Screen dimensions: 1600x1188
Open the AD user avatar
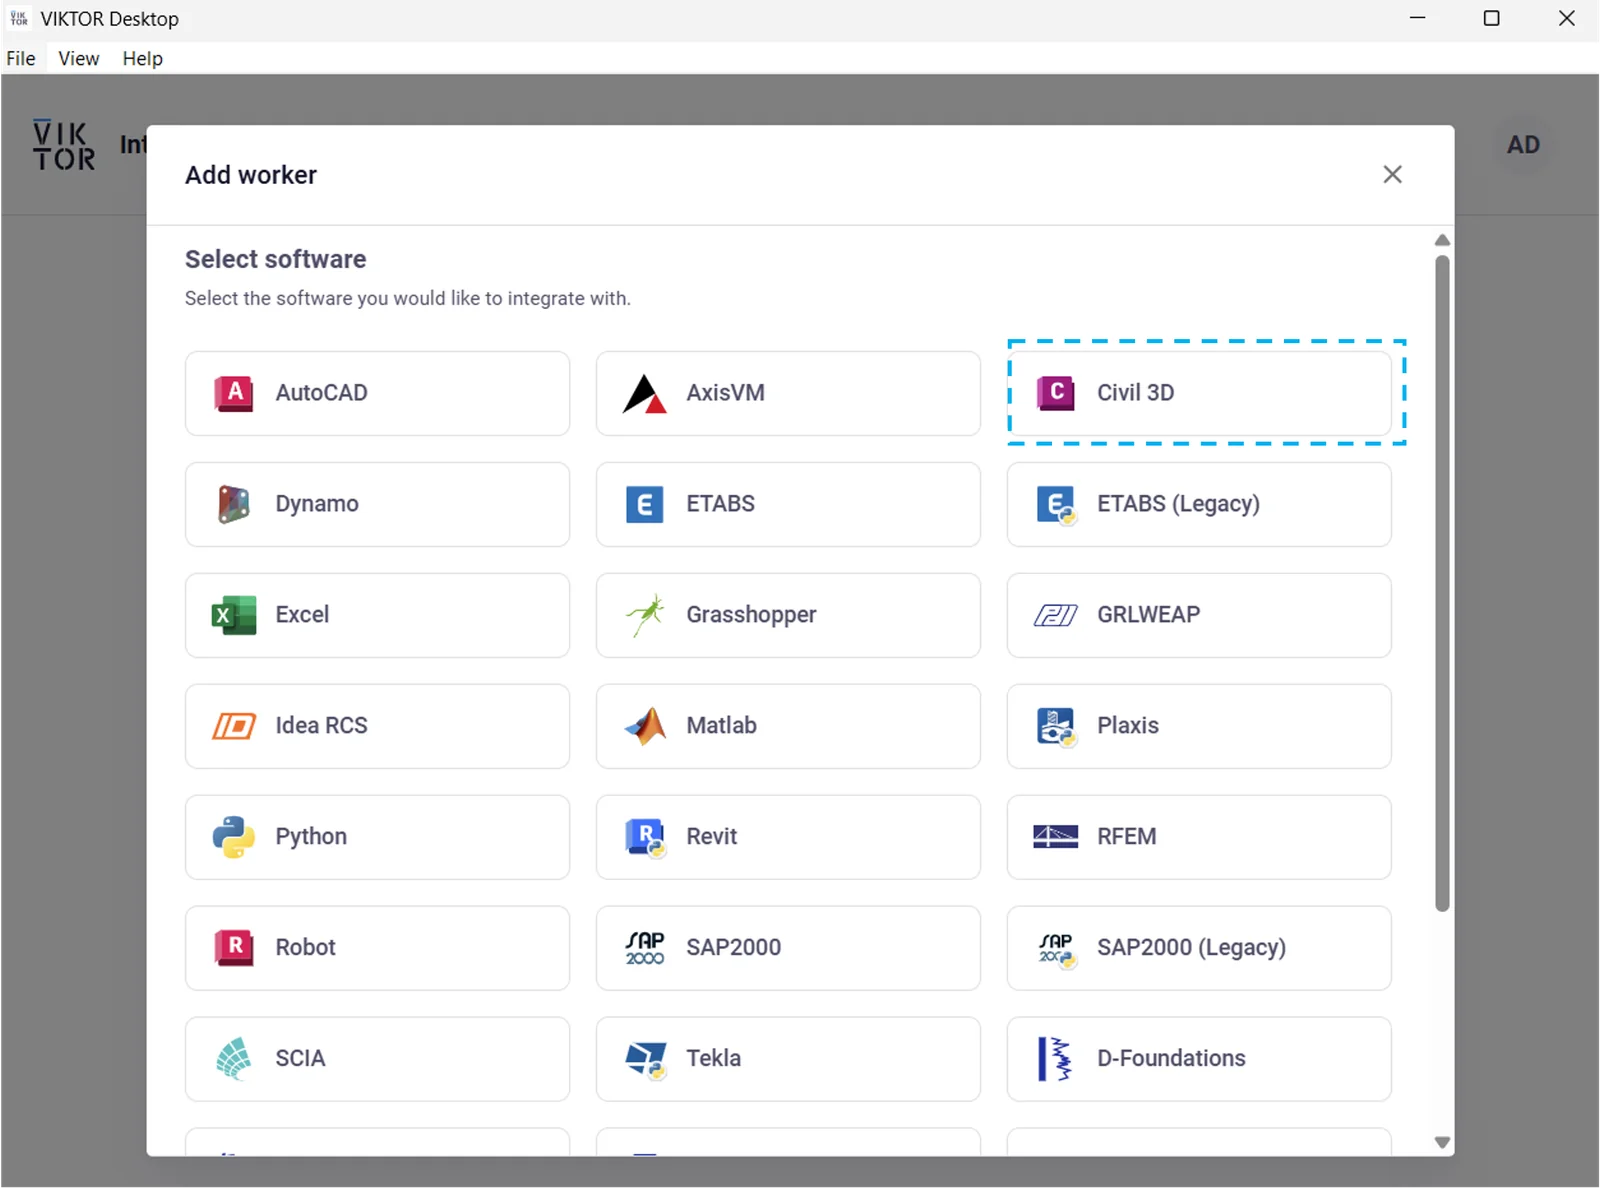tap(1523, 145)
